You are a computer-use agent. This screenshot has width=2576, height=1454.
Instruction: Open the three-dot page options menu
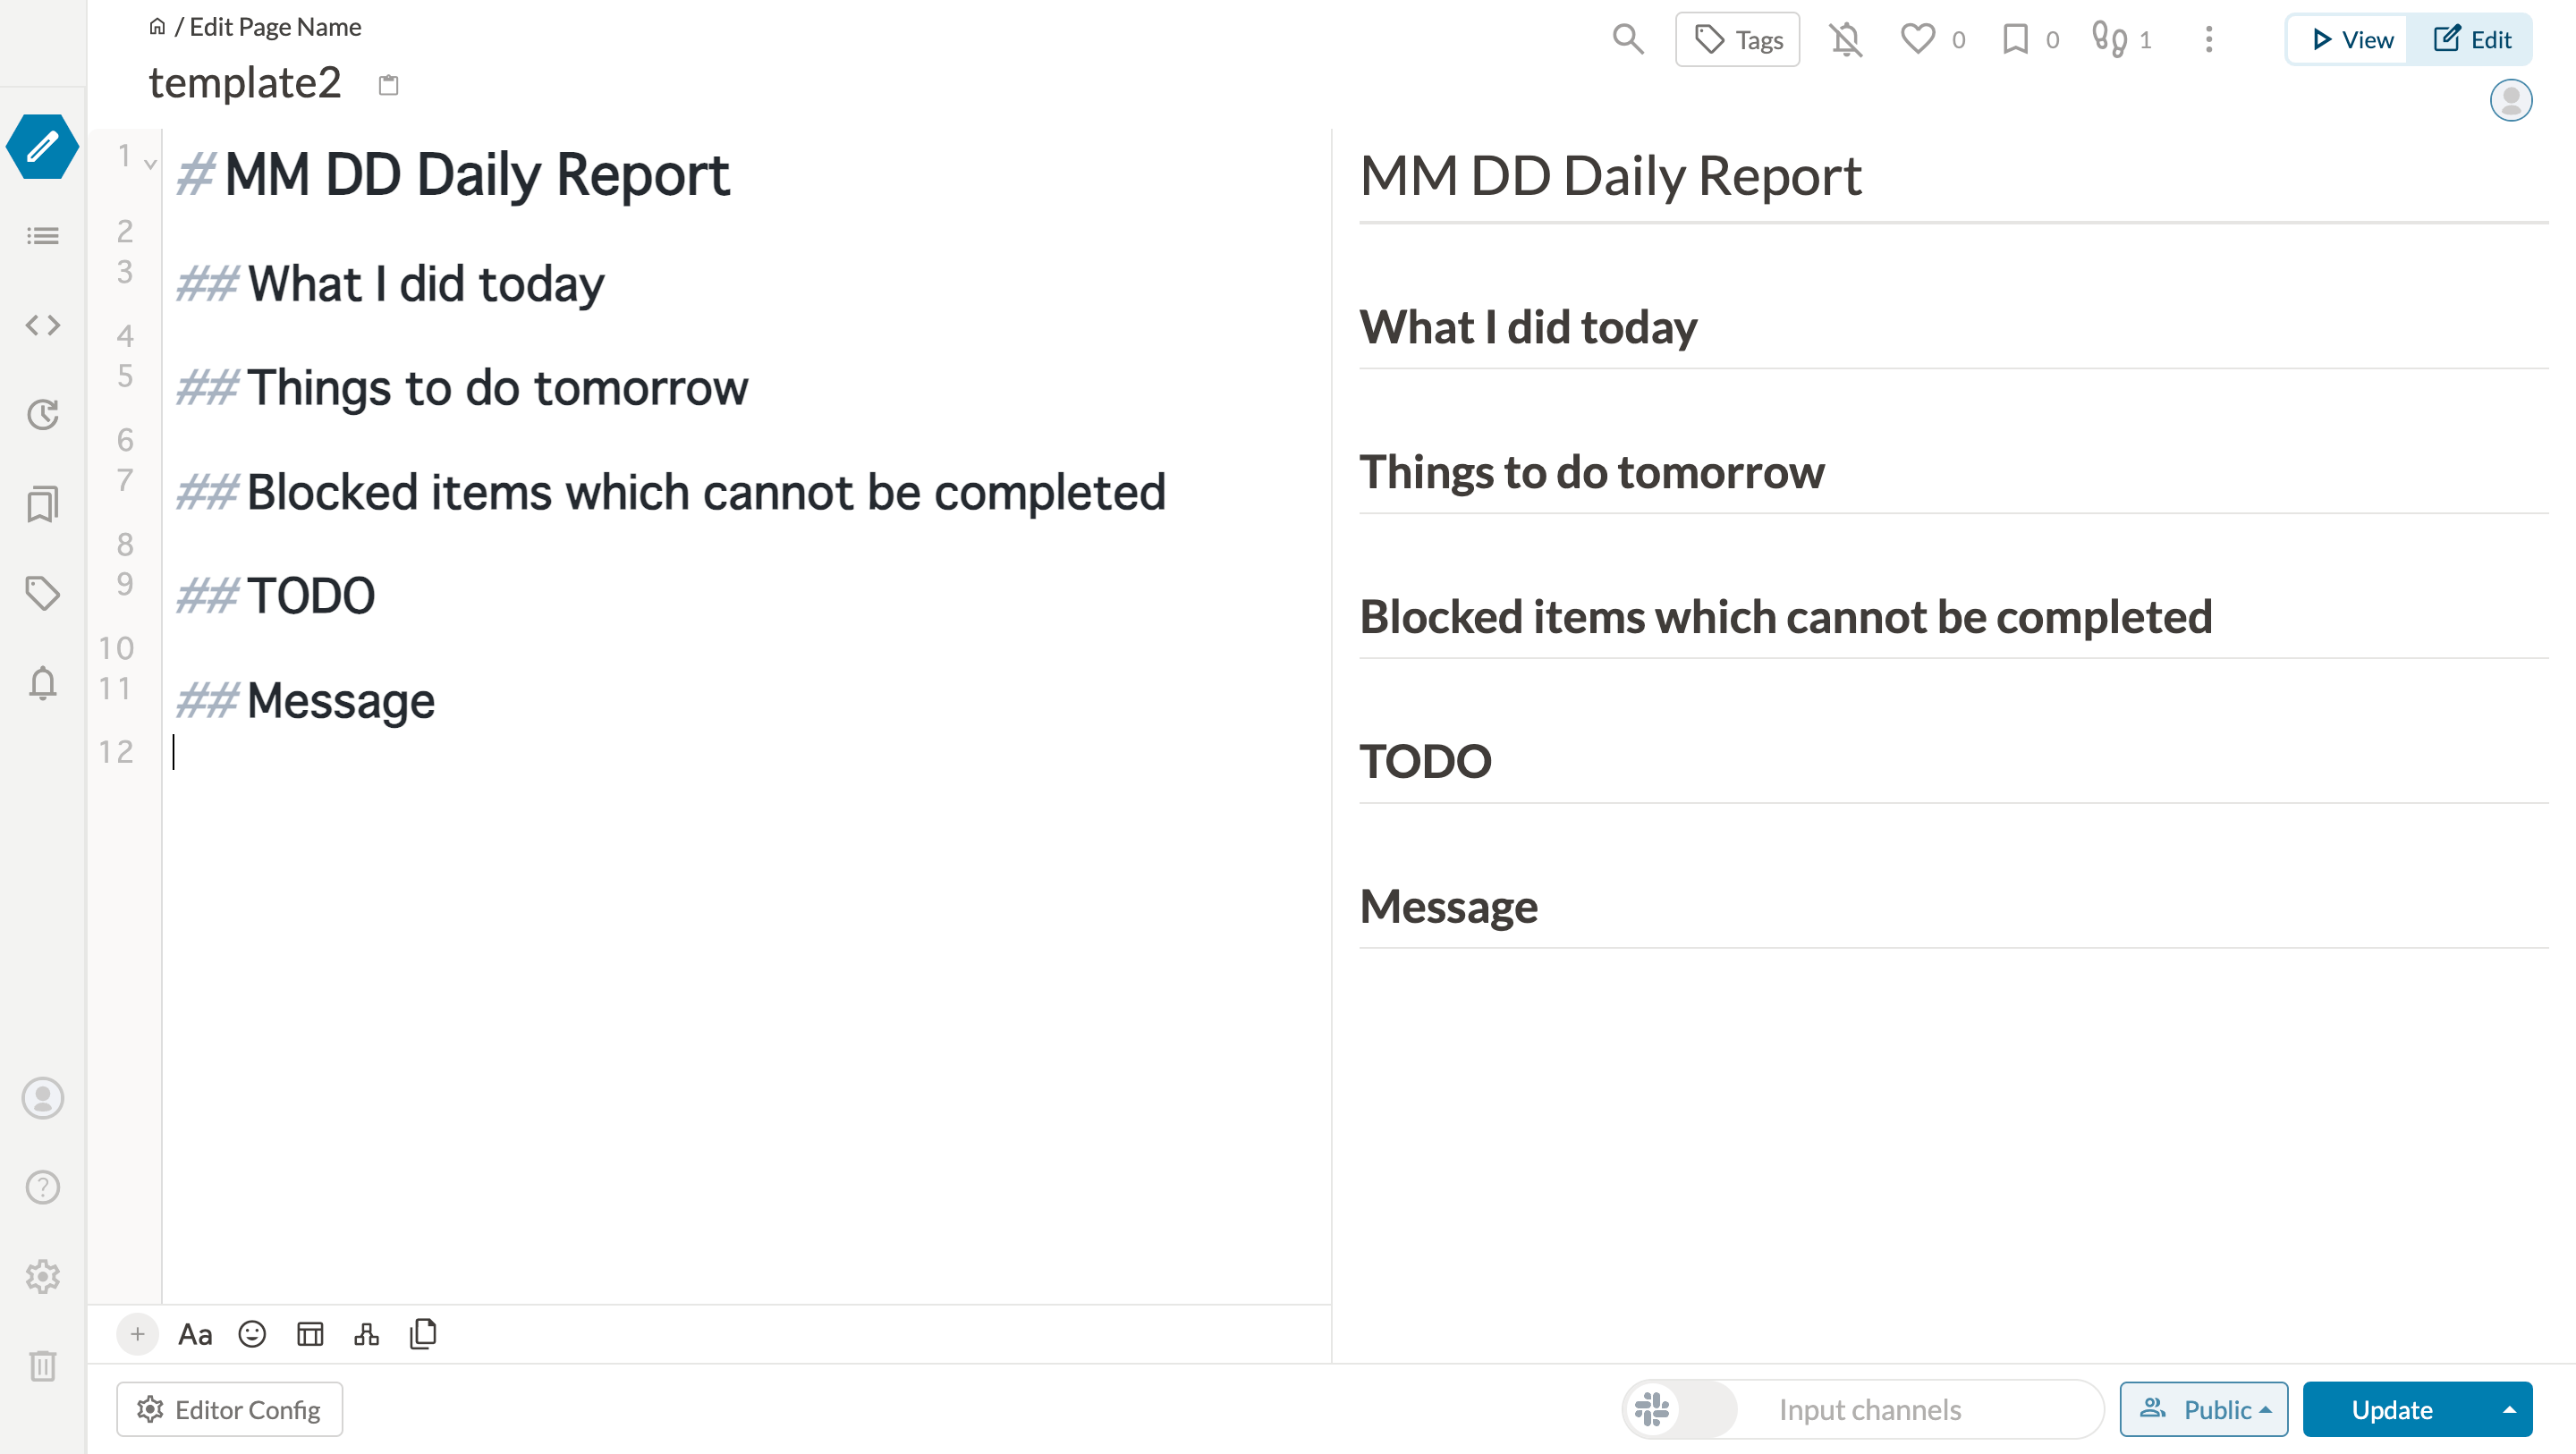2209,39
